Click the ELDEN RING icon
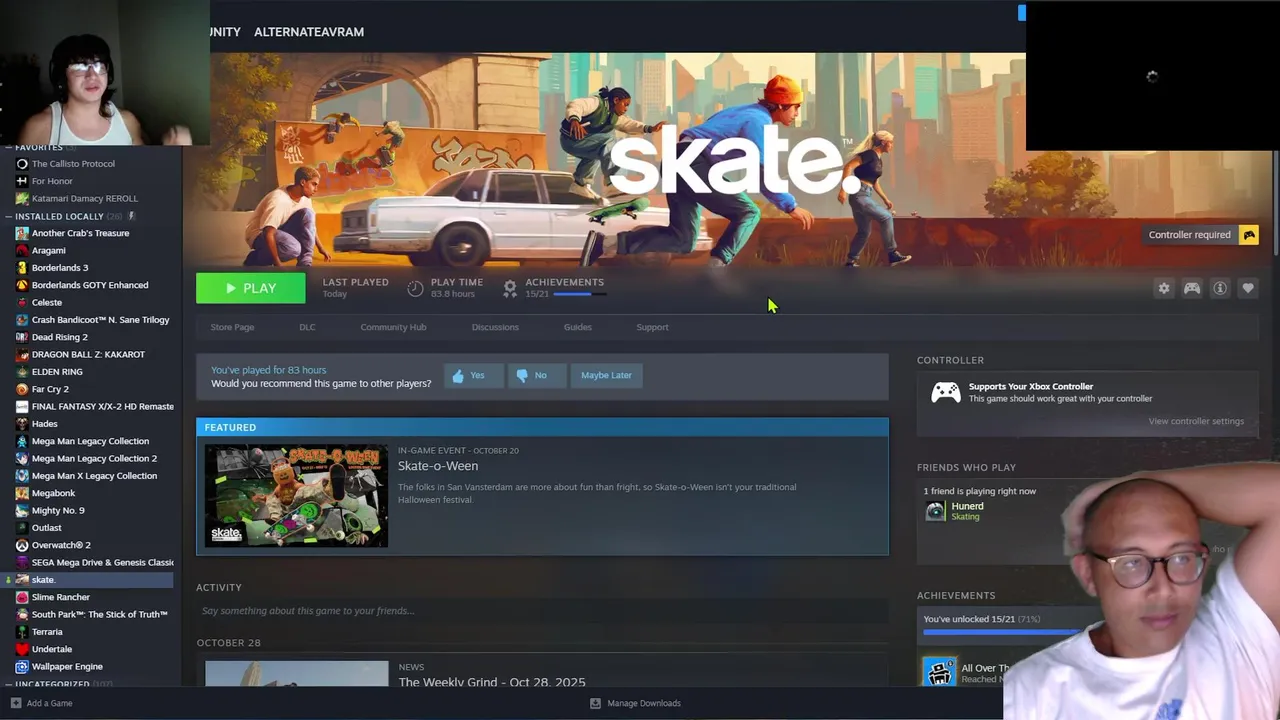This screenshot has height=720, width=1280. click(22, 372)
